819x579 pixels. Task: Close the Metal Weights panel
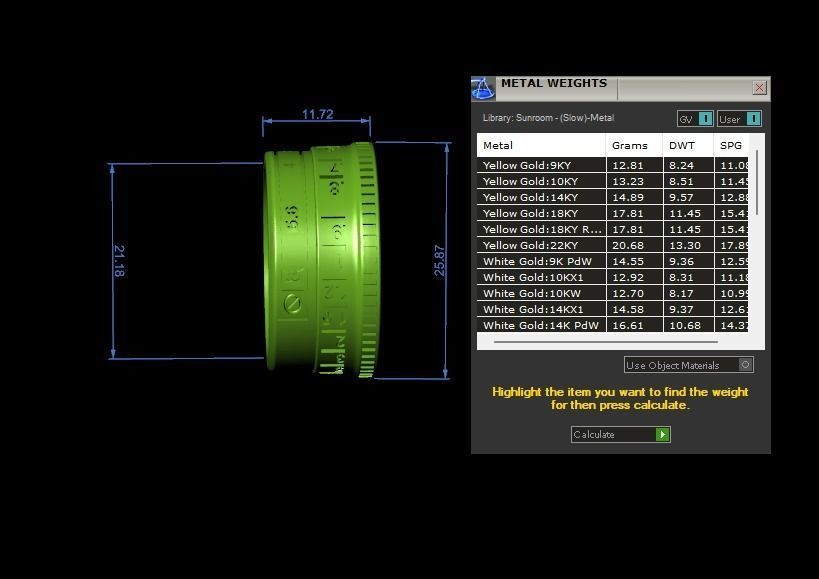point(759,88)
